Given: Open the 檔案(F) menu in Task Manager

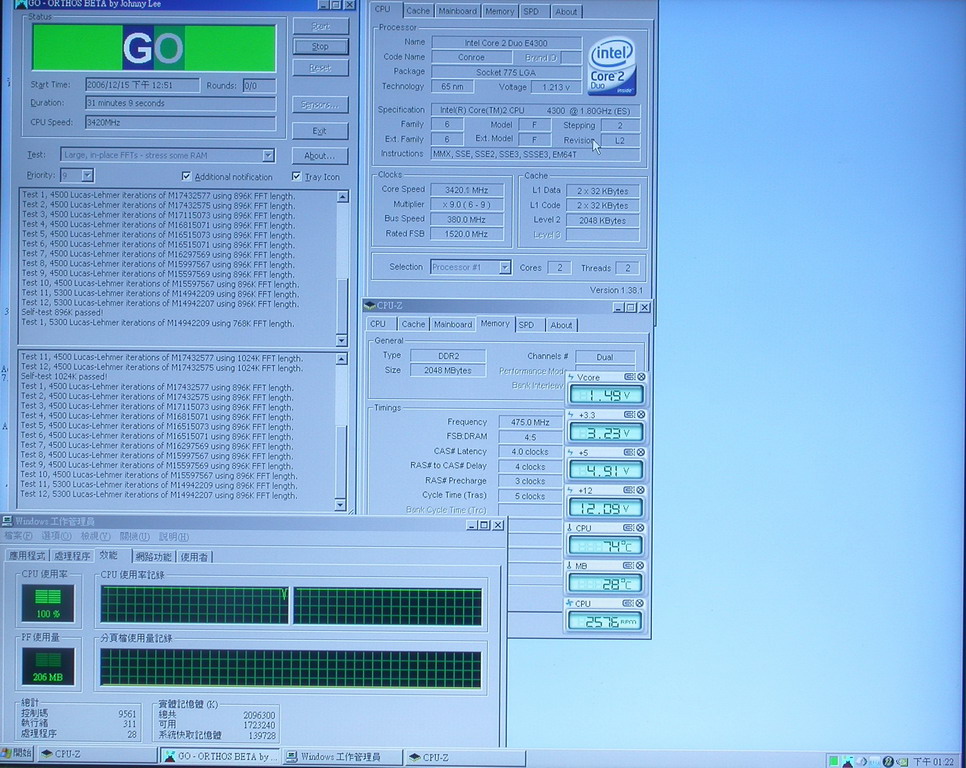Looking at the screenshot, I should tap(19, 536).
